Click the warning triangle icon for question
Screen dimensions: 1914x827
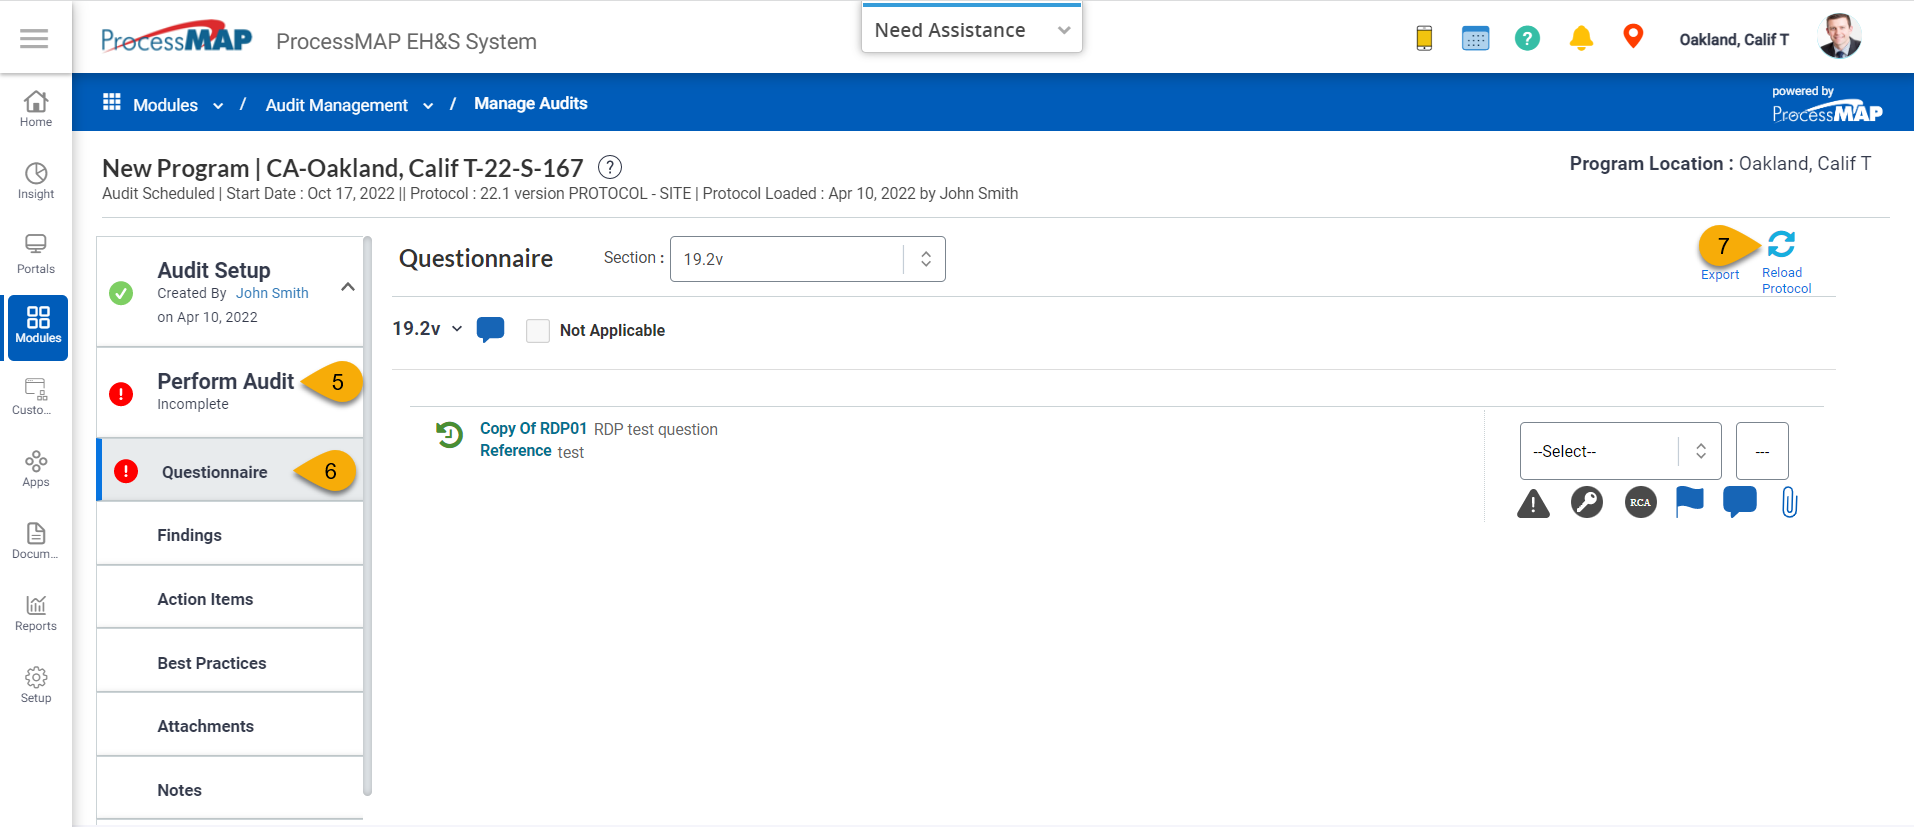pos(1533,503)
